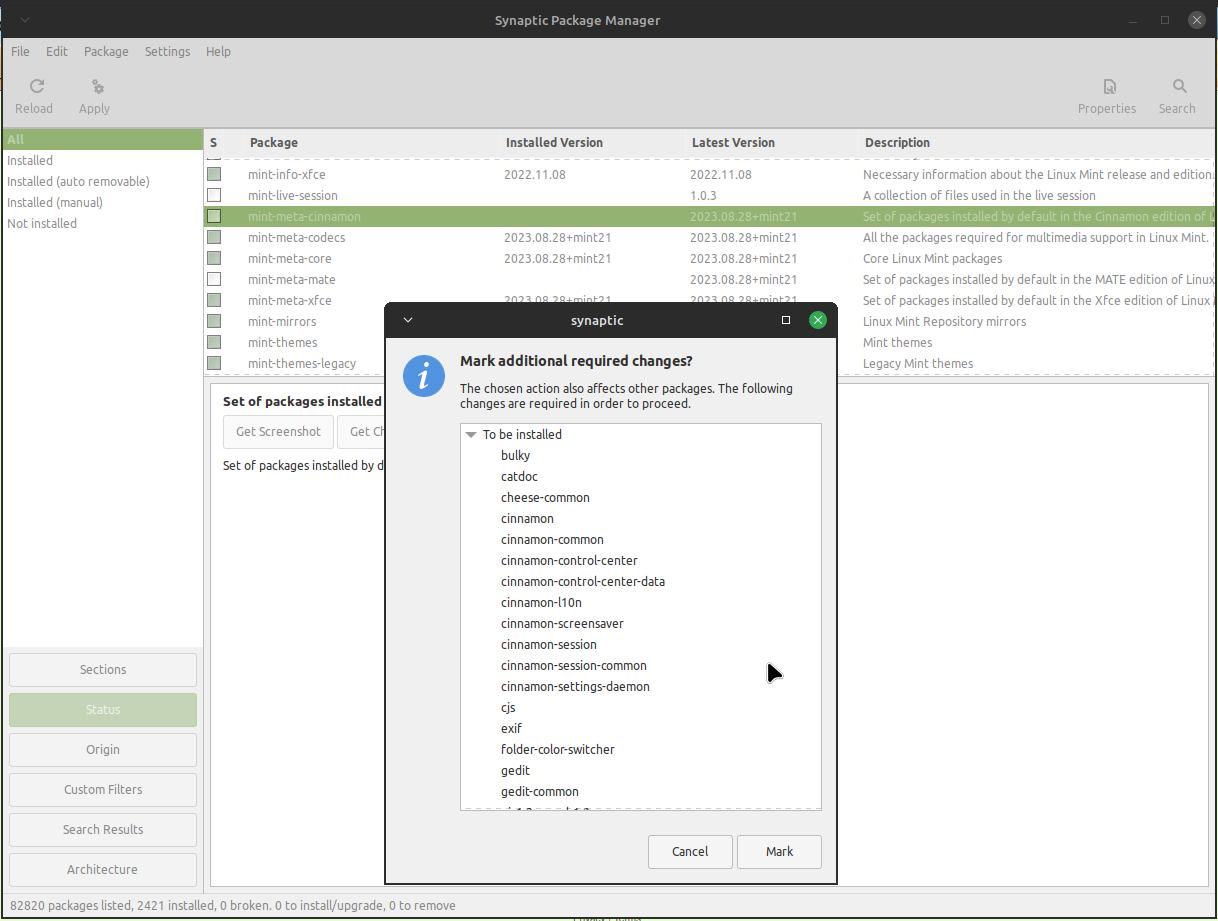Toggle status checkbox for mint-live-session
Screen dimensions: 1218x921
[214, 195]
